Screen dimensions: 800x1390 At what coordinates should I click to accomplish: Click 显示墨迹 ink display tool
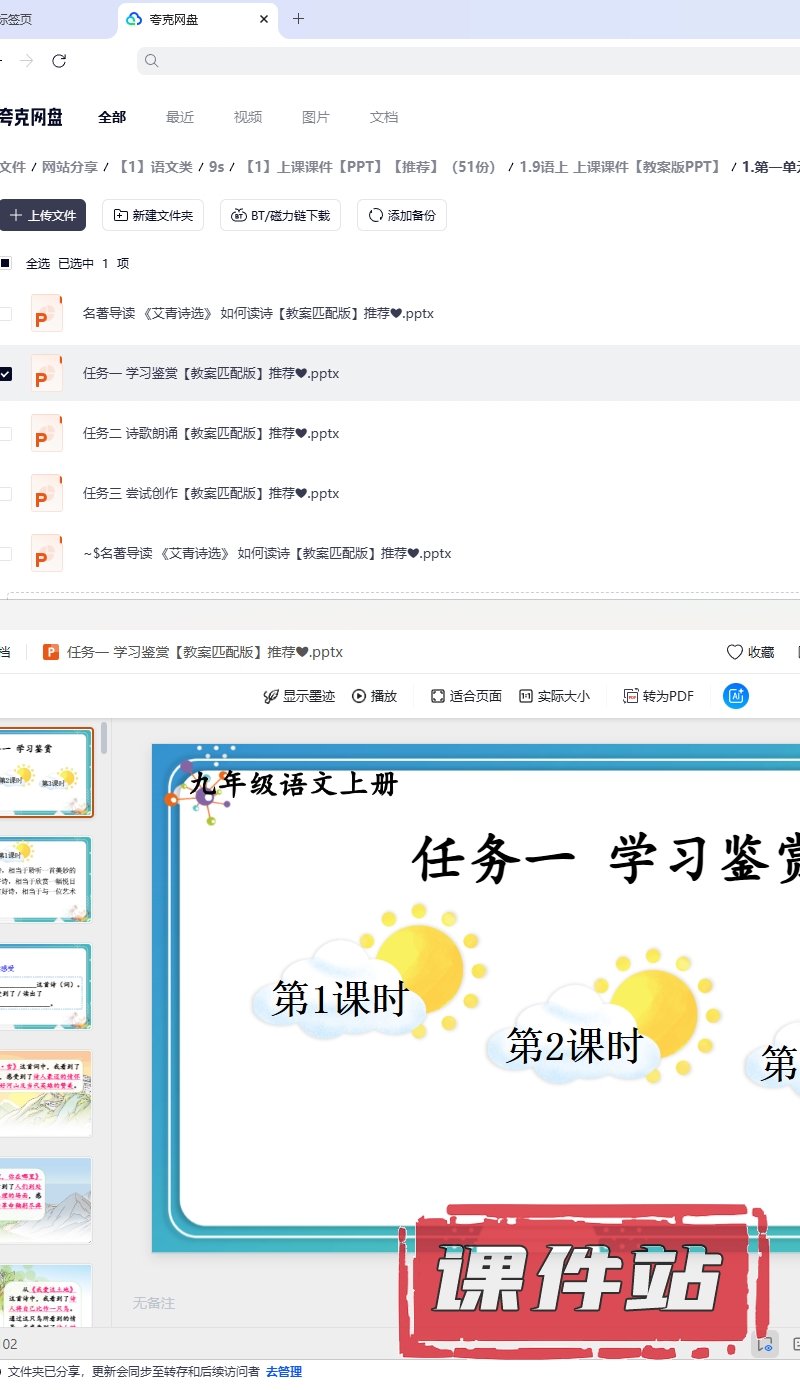pyautogui.click(x=298, y=696)
